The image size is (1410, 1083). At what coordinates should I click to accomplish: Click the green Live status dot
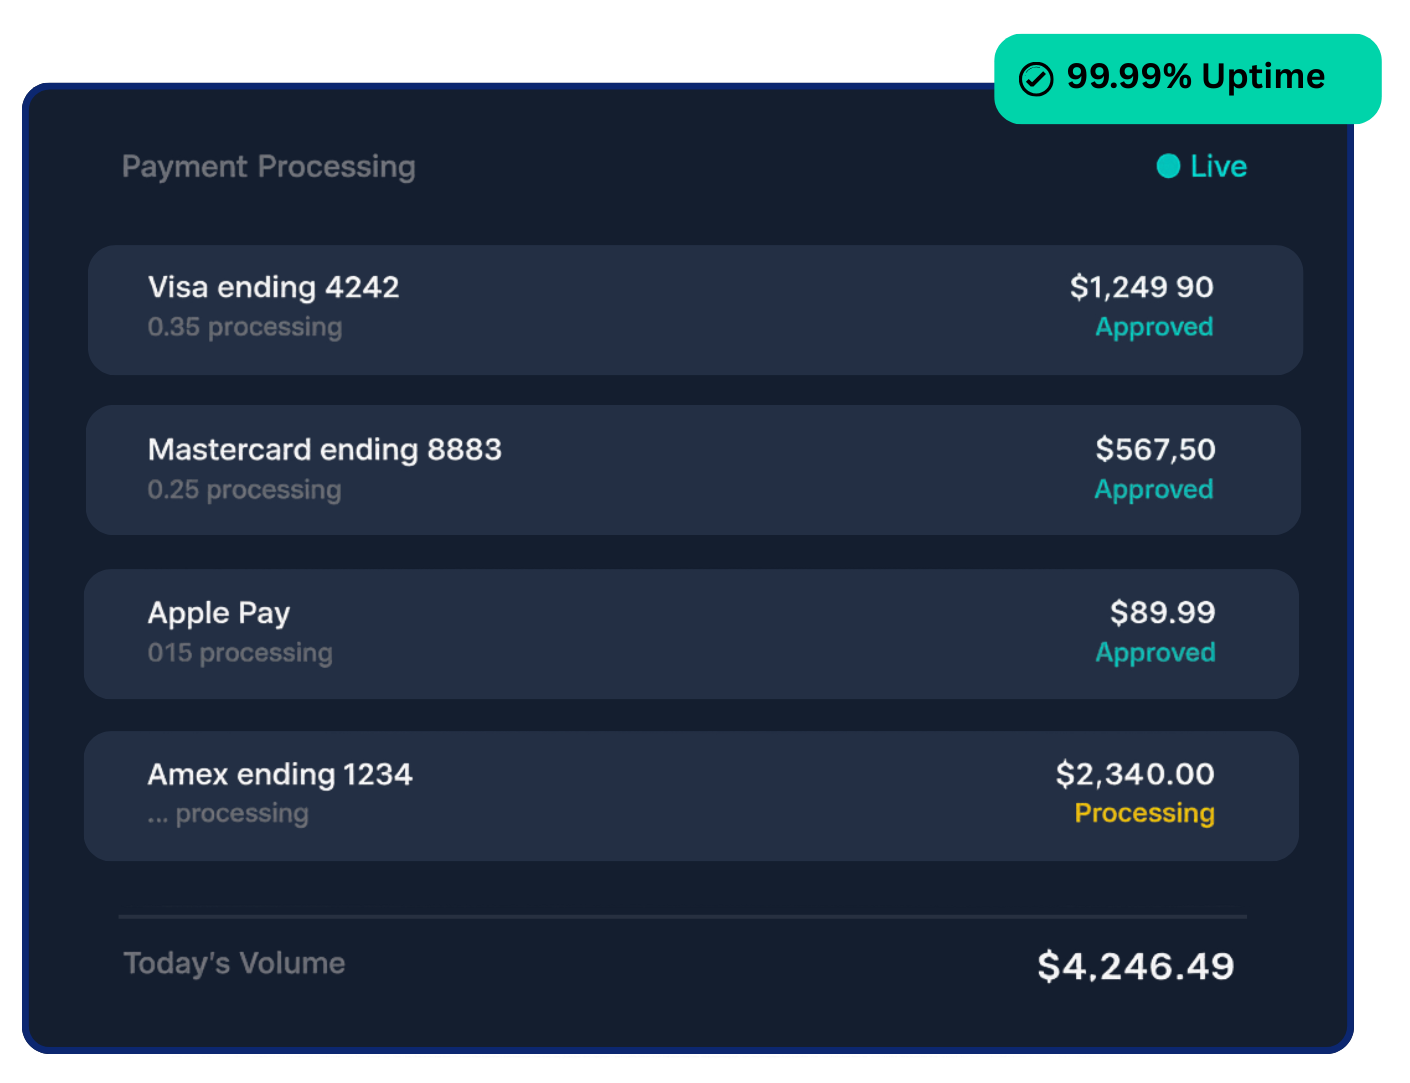click(x=1168, y=166)
